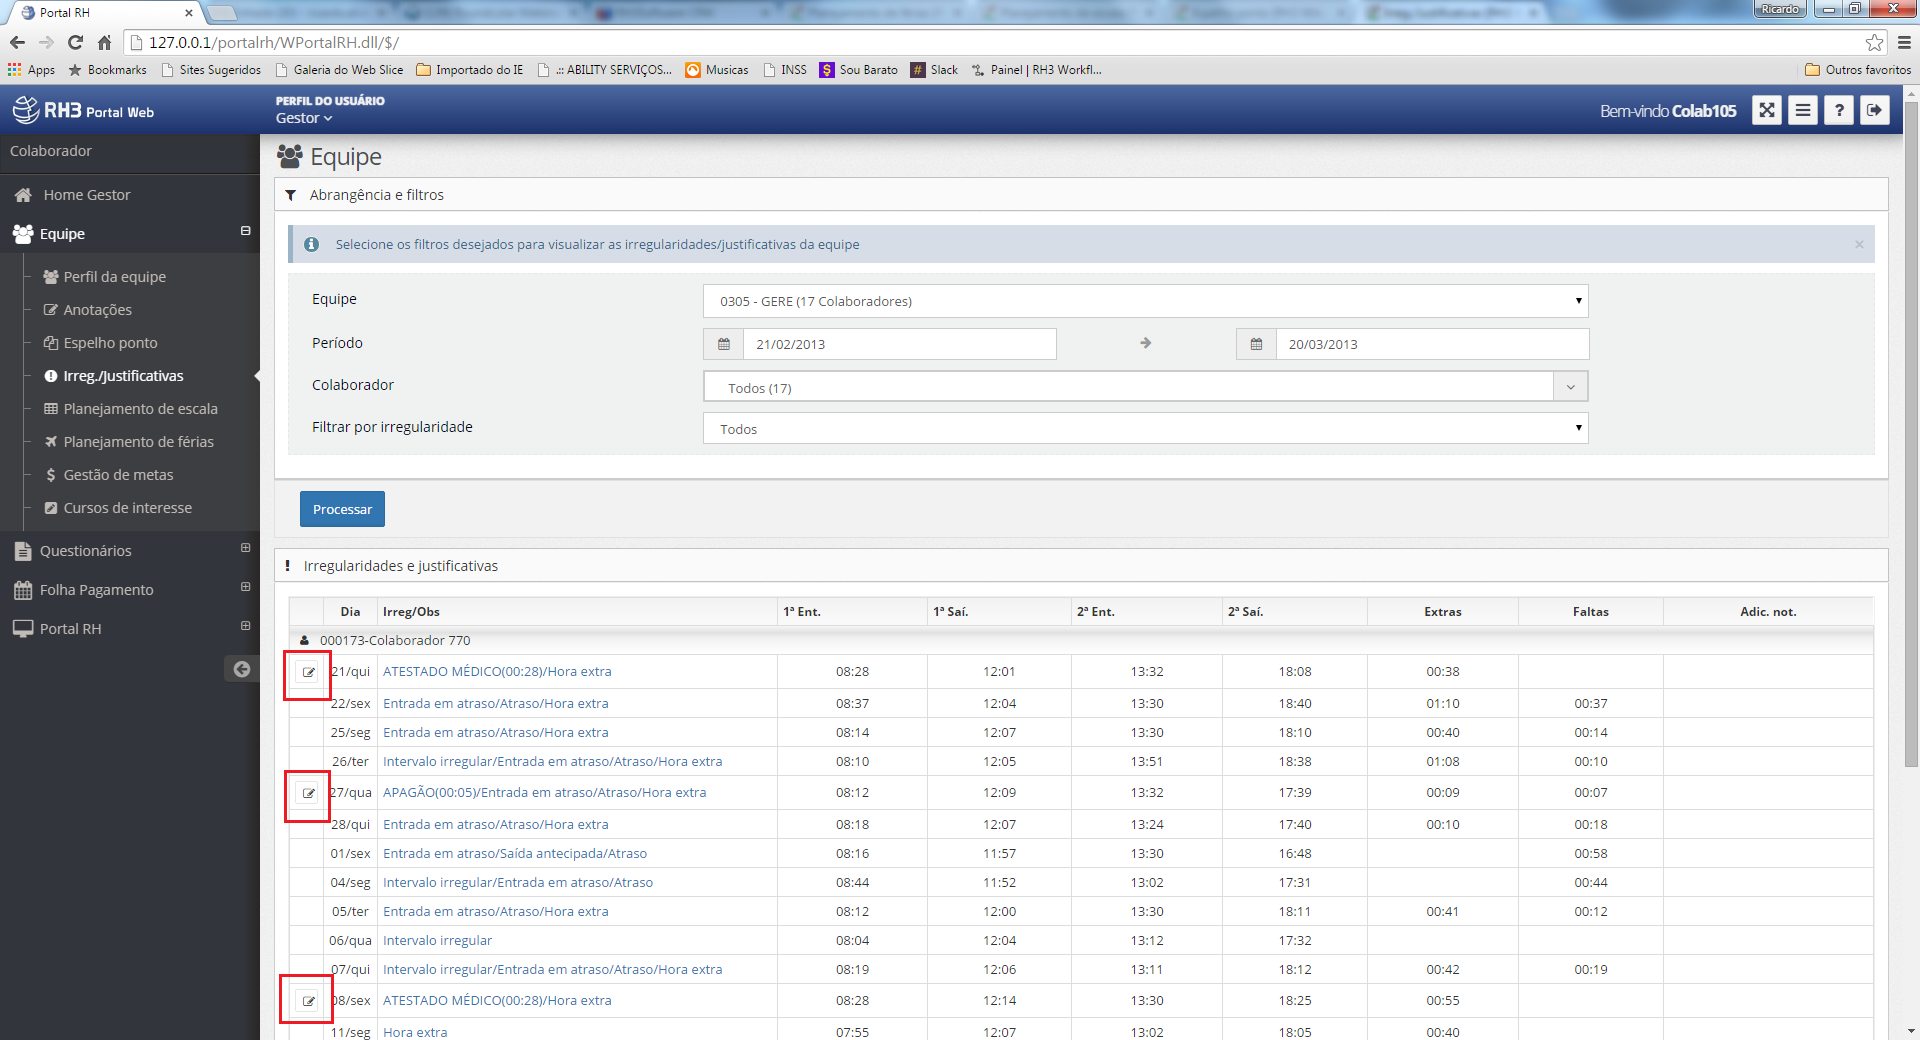Select Irreg./Justificativas menu item
Screen dimensions: 1920x1040
pos(123,376)
